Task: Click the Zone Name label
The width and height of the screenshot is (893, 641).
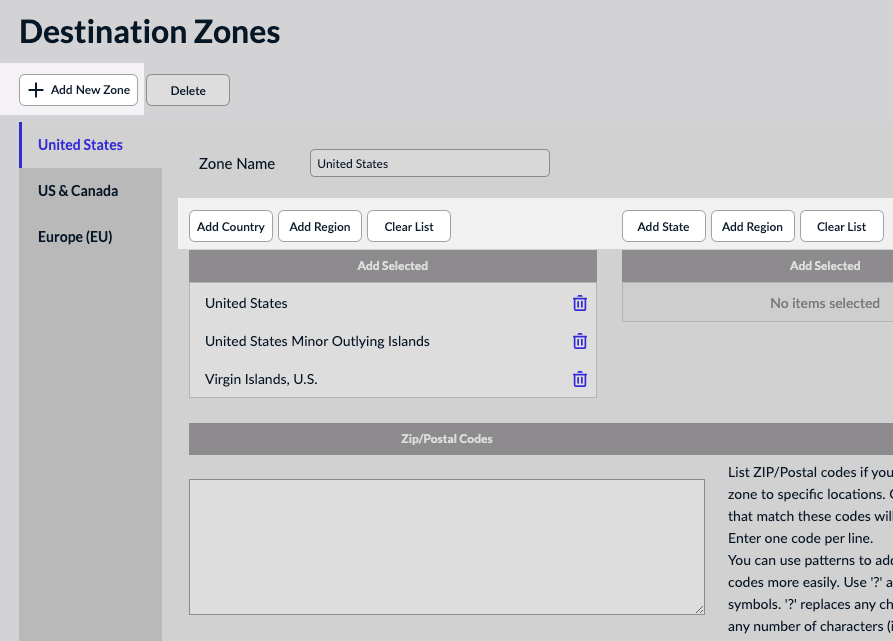Action: (237, 164)
